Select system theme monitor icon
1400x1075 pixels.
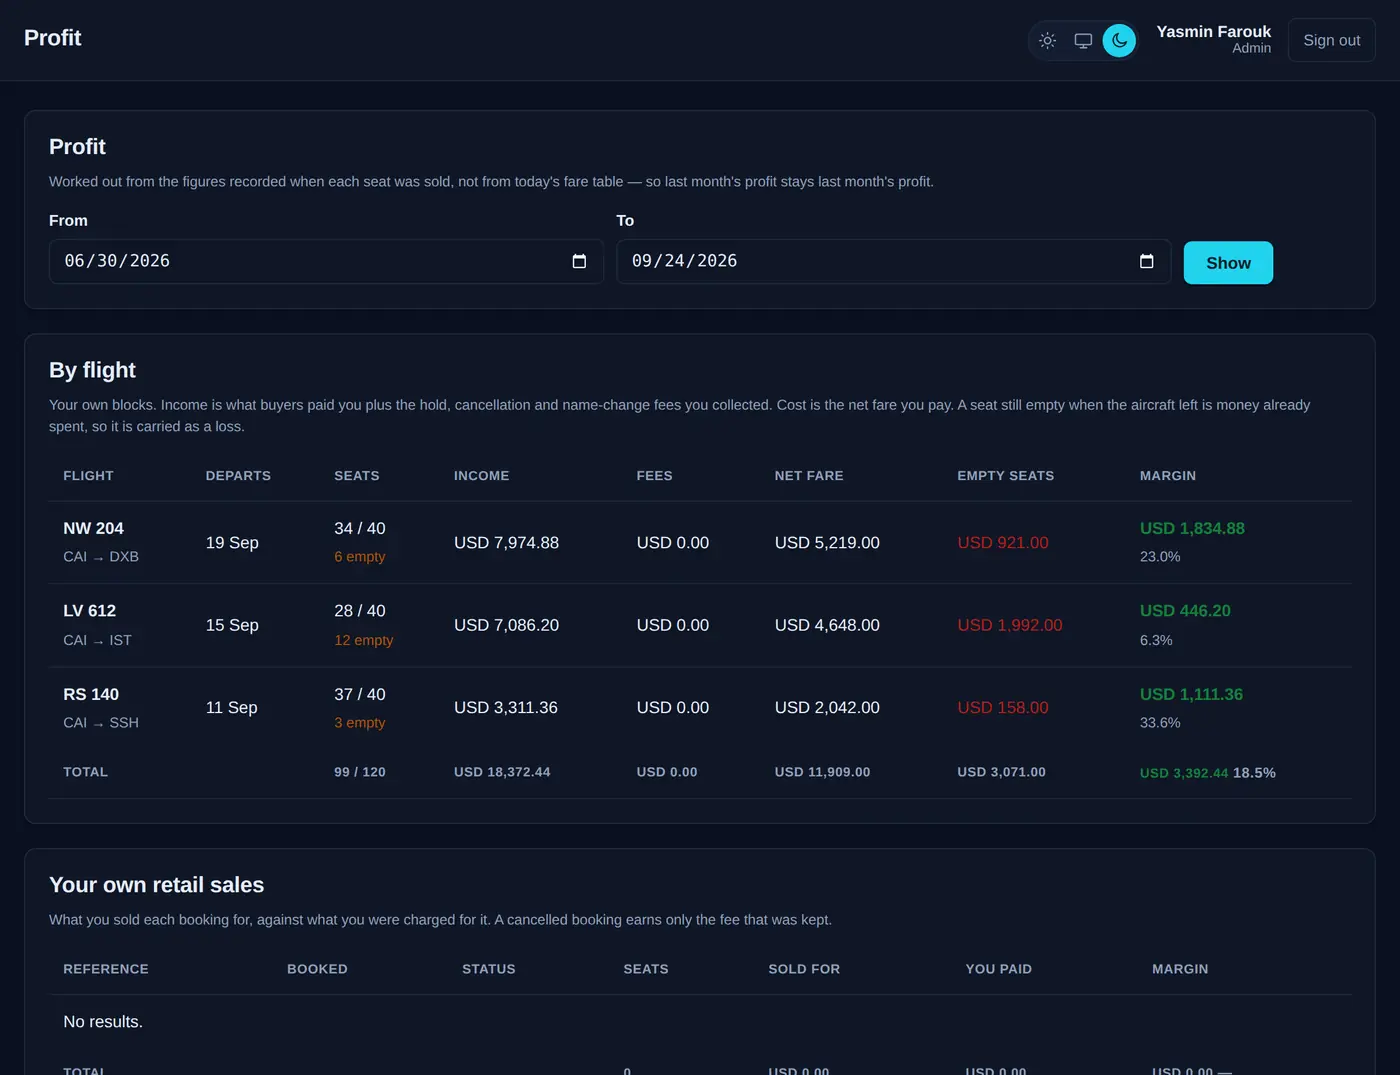[x=1083, y=41]
